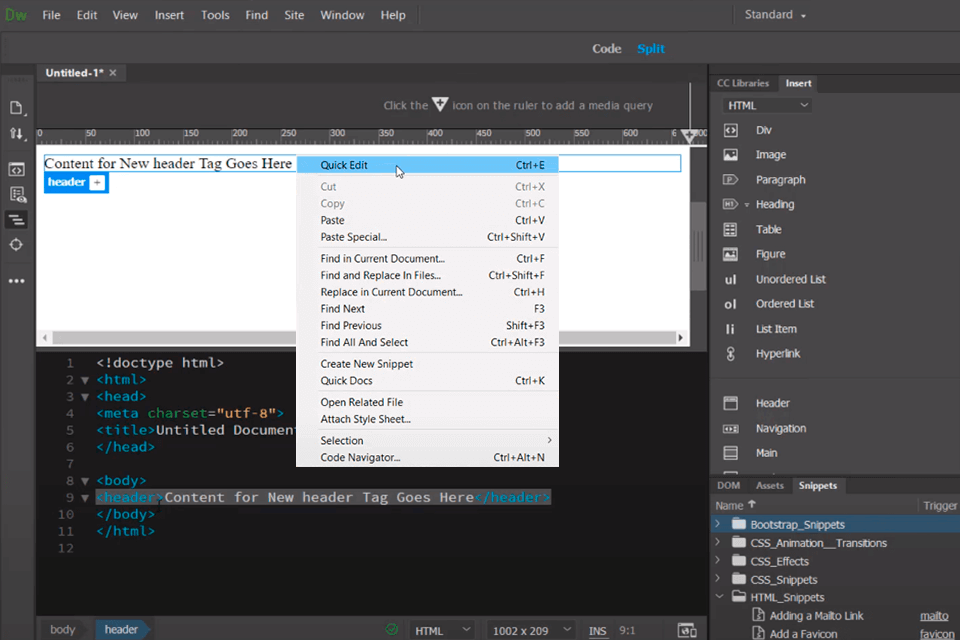Open the Selection submenu
960x640 pixels.
(x=427, y=440)
